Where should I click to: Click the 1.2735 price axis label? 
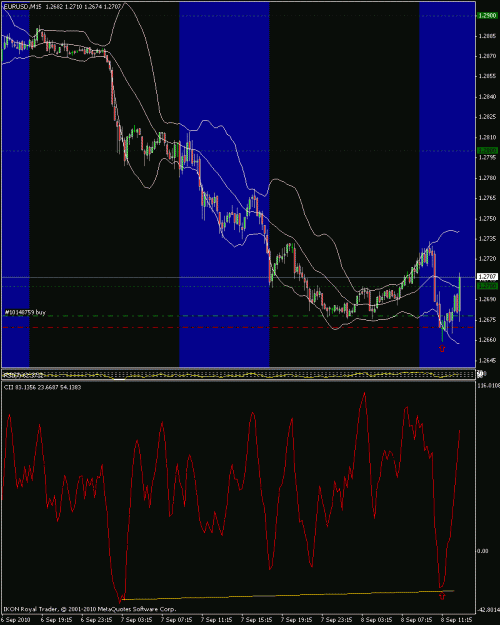coord(487,238)
